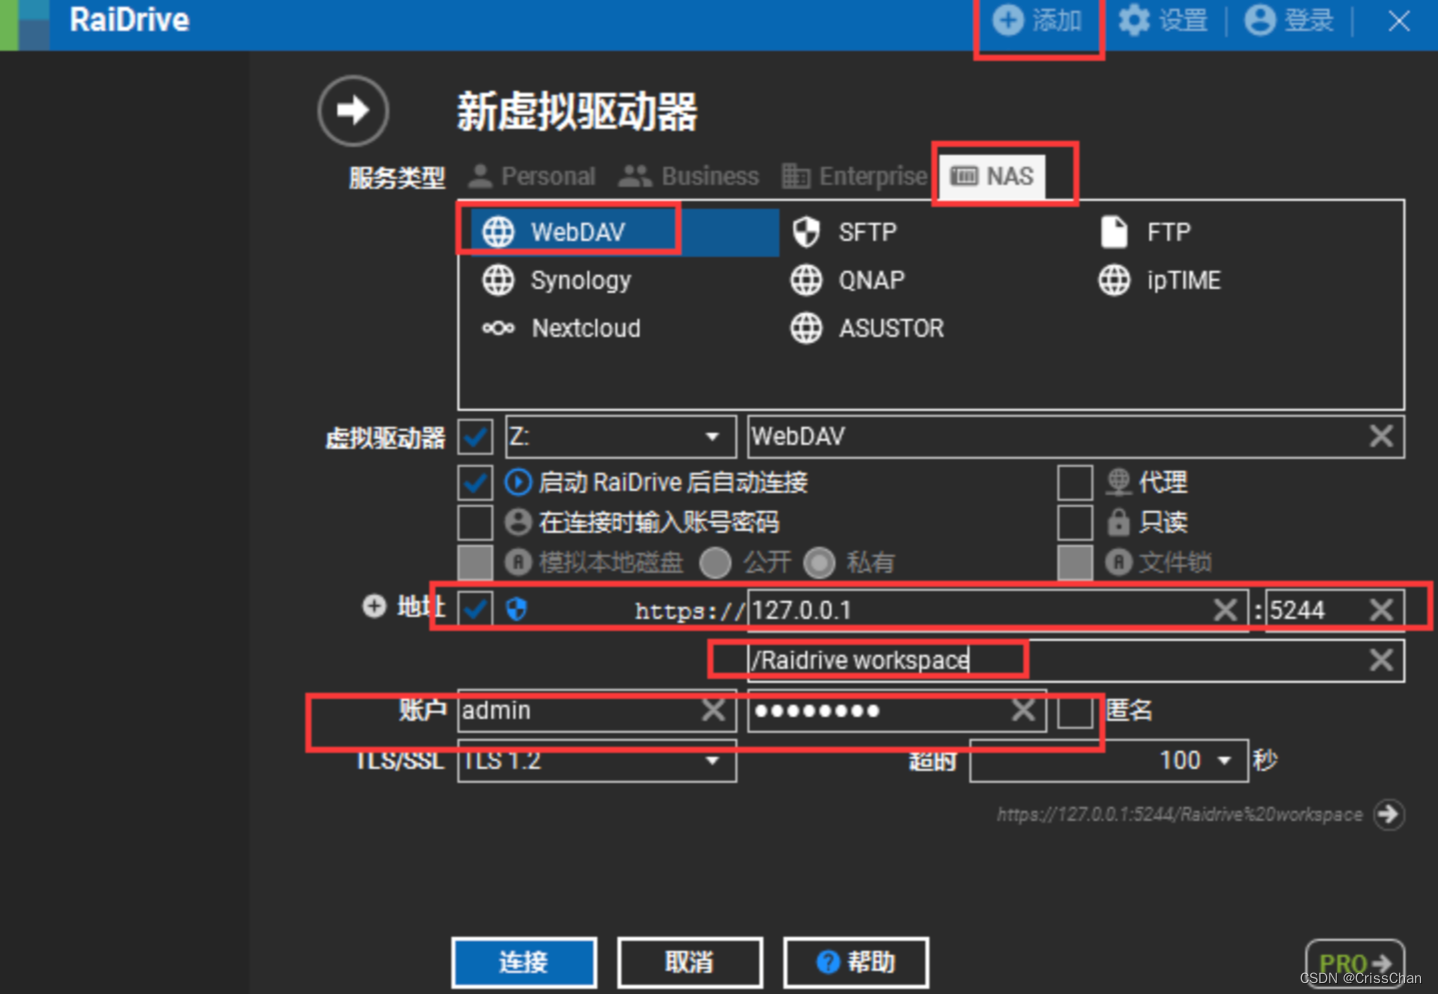
Task: Open the Z: drive letter dropdown
Action: point(621,437)
